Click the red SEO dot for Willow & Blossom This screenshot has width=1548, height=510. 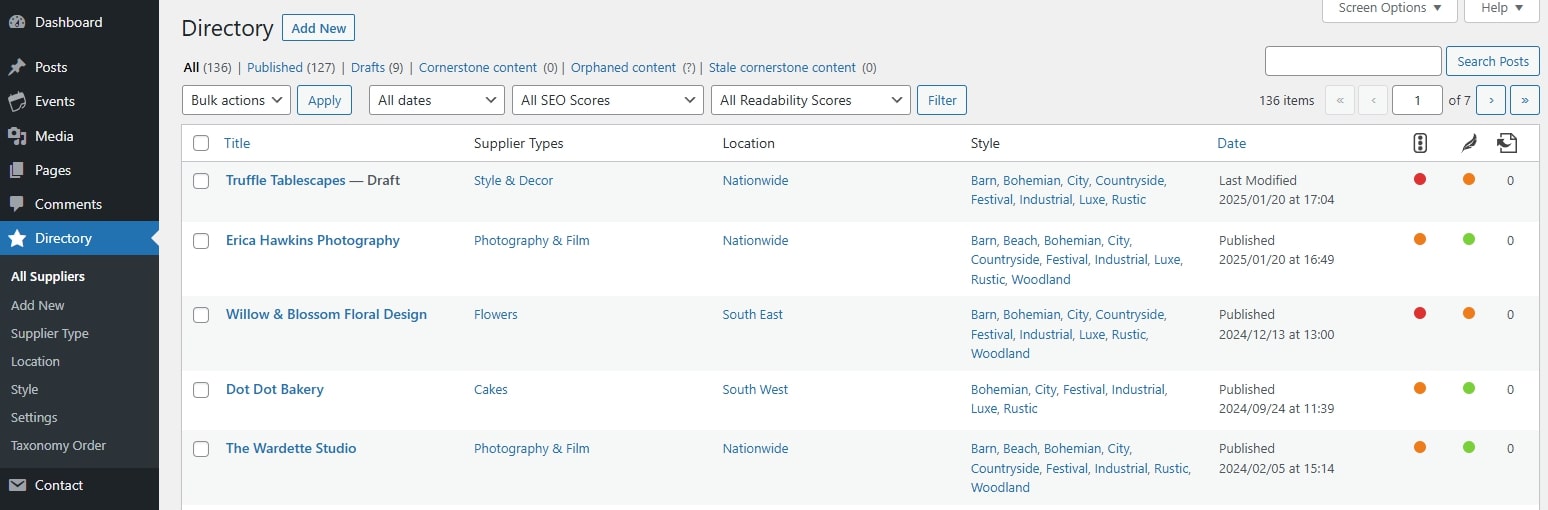point(1420,314)
